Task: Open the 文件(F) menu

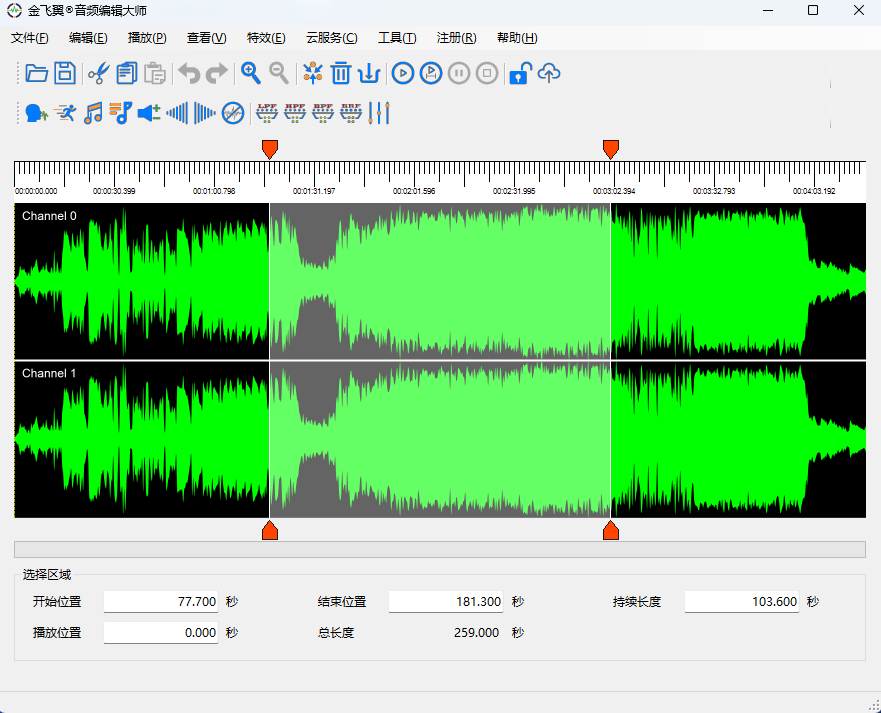Action: click(x=30, y=38)
